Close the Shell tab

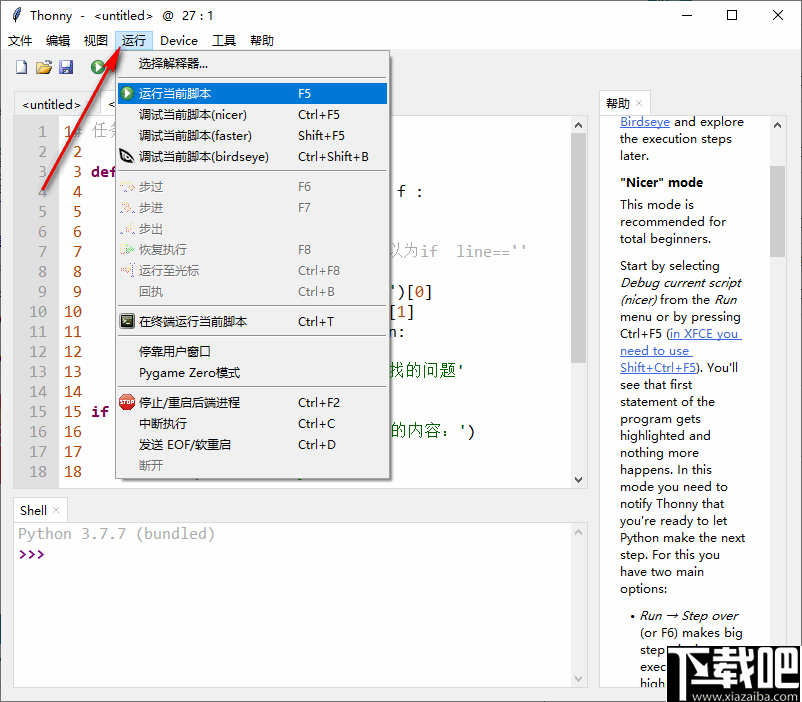(56, 510)
